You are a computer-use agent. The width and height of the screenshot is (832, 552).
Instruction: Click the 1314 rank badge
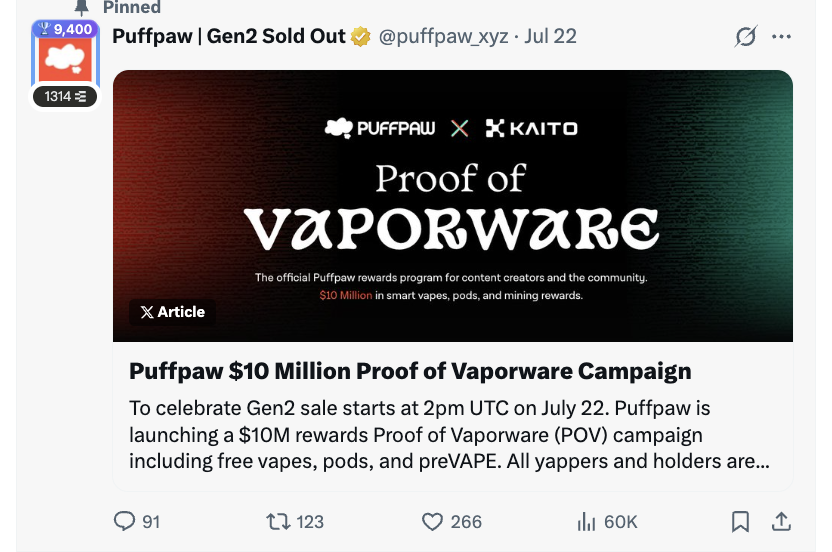coord(65,97)
